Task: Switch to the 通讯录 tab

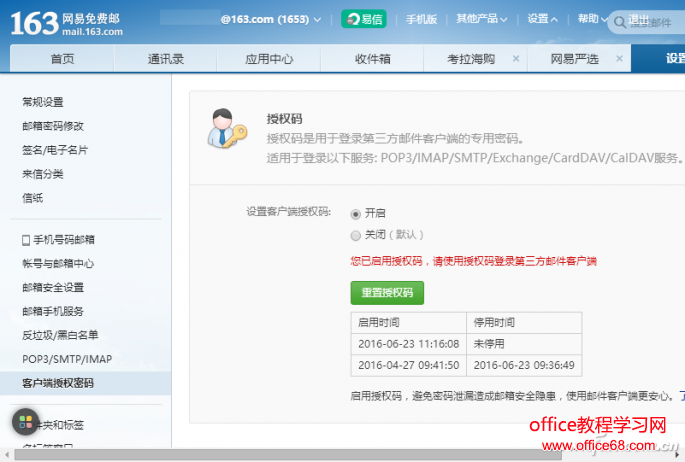Action: tap(165, 59)
